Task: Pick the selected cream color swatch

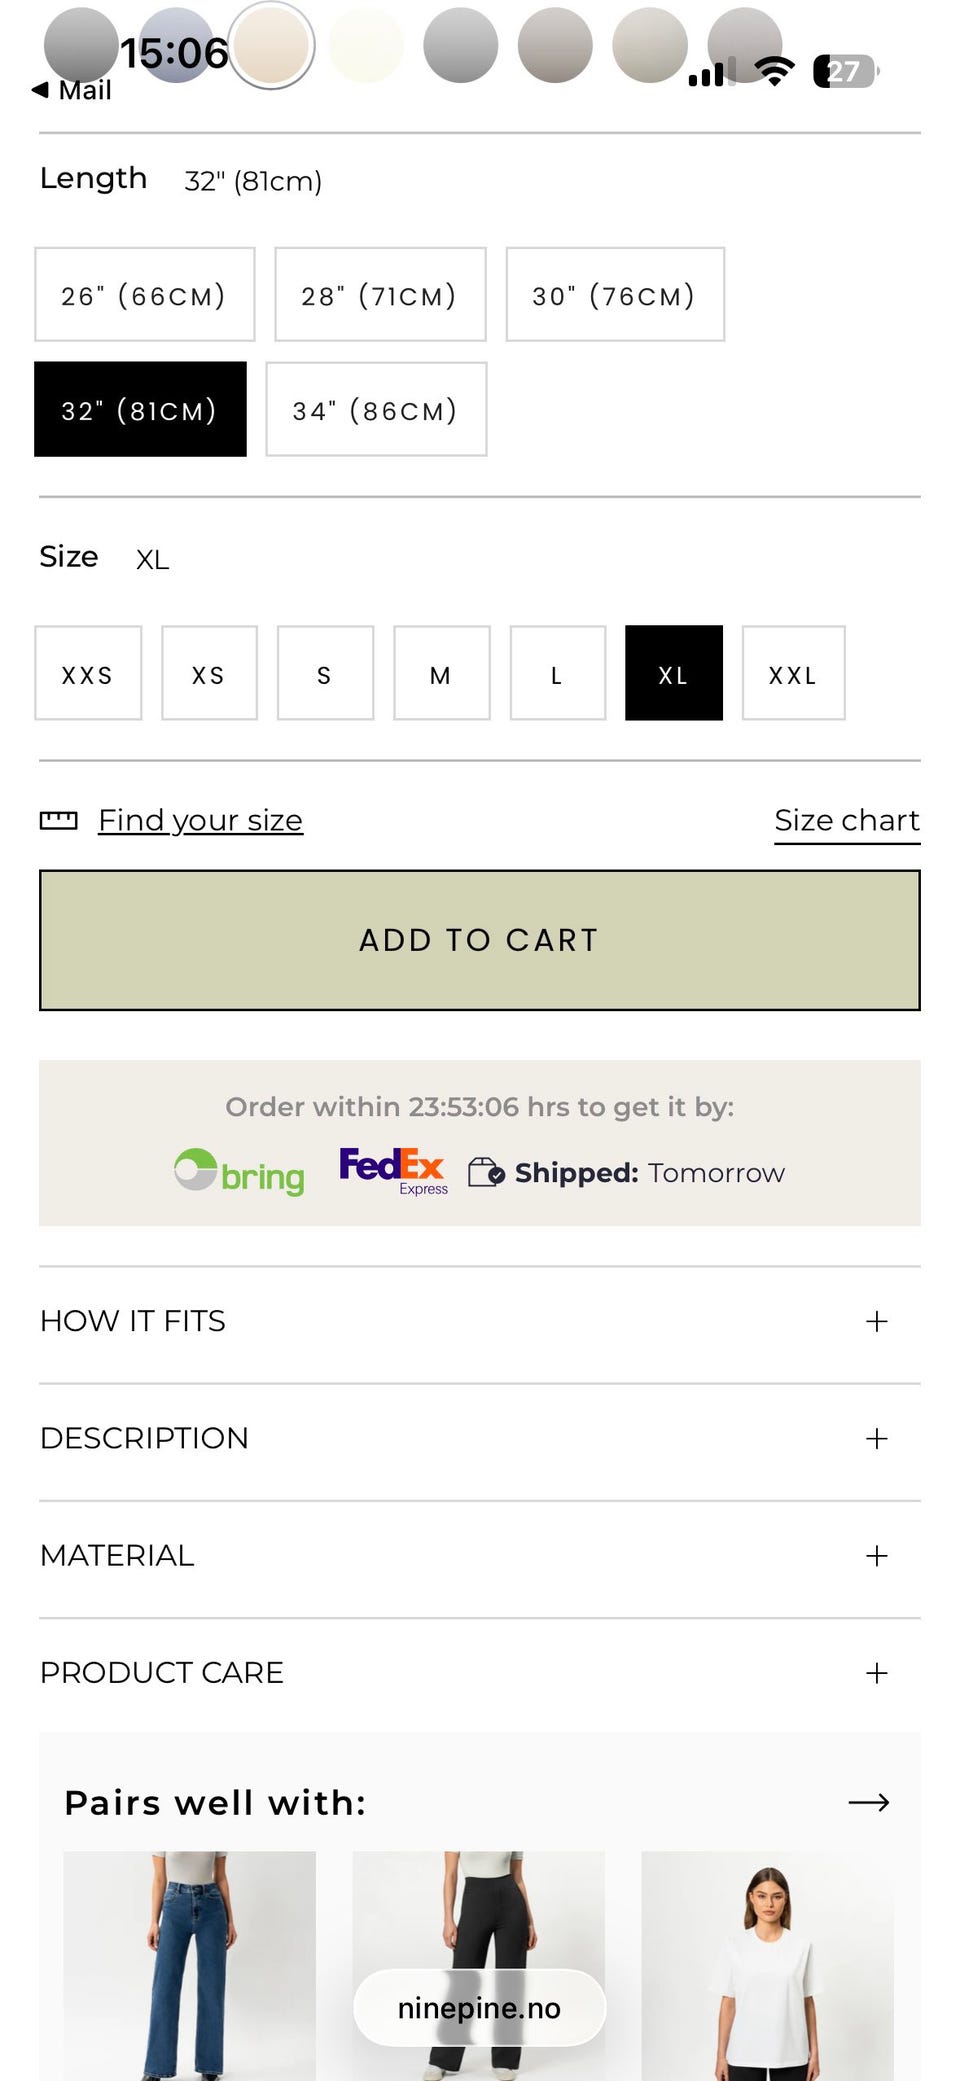Action: pyautogui.click(x=270, y=45)
